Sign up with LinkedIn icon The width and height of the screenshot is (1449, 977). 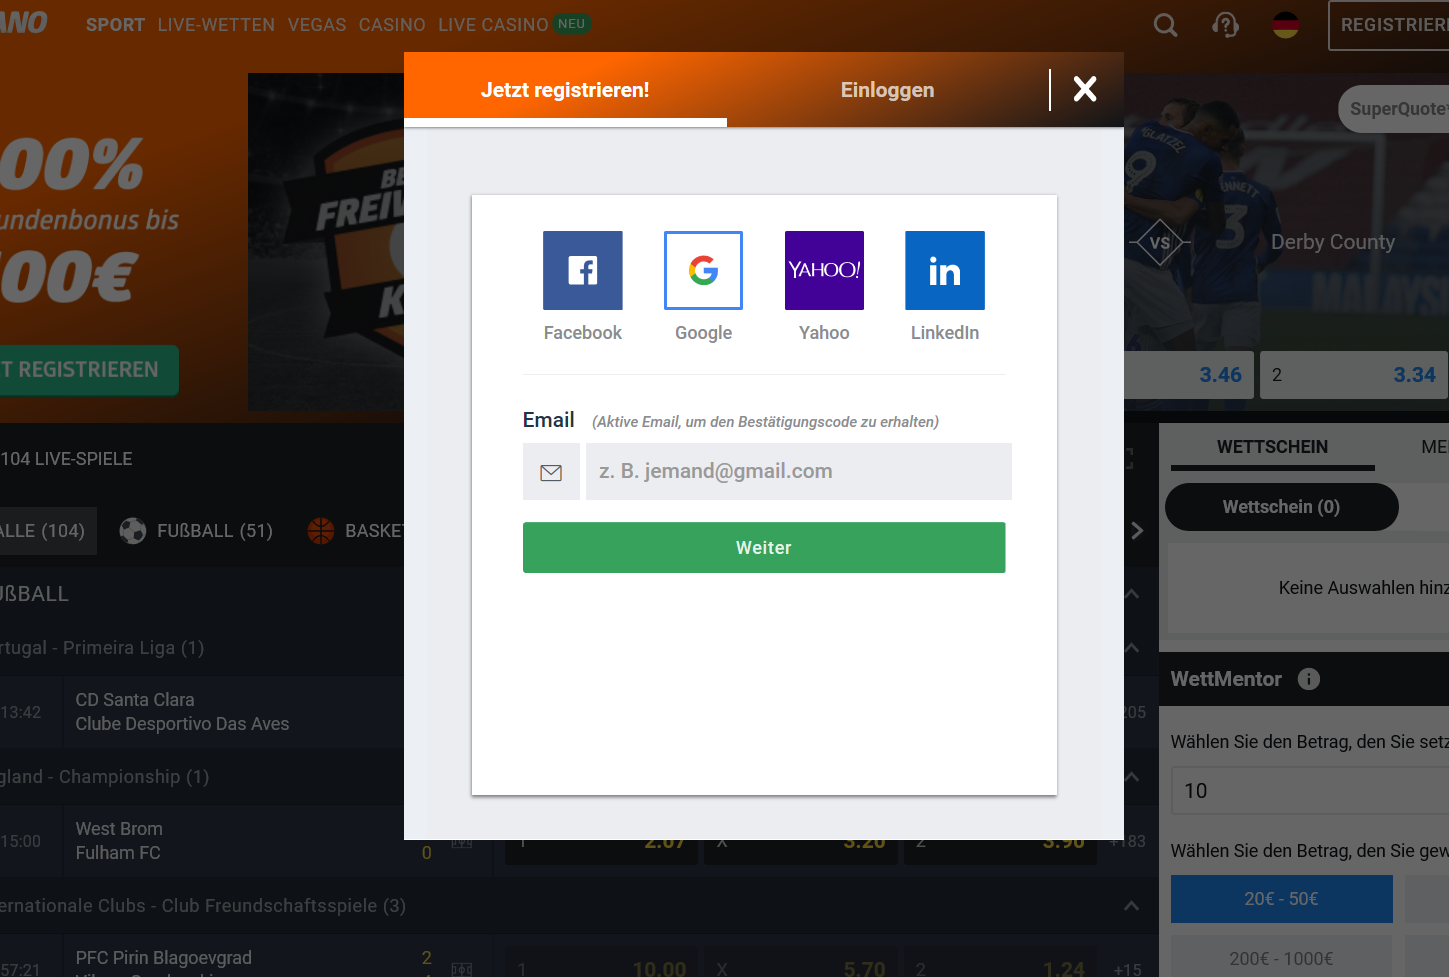(945, 270)
